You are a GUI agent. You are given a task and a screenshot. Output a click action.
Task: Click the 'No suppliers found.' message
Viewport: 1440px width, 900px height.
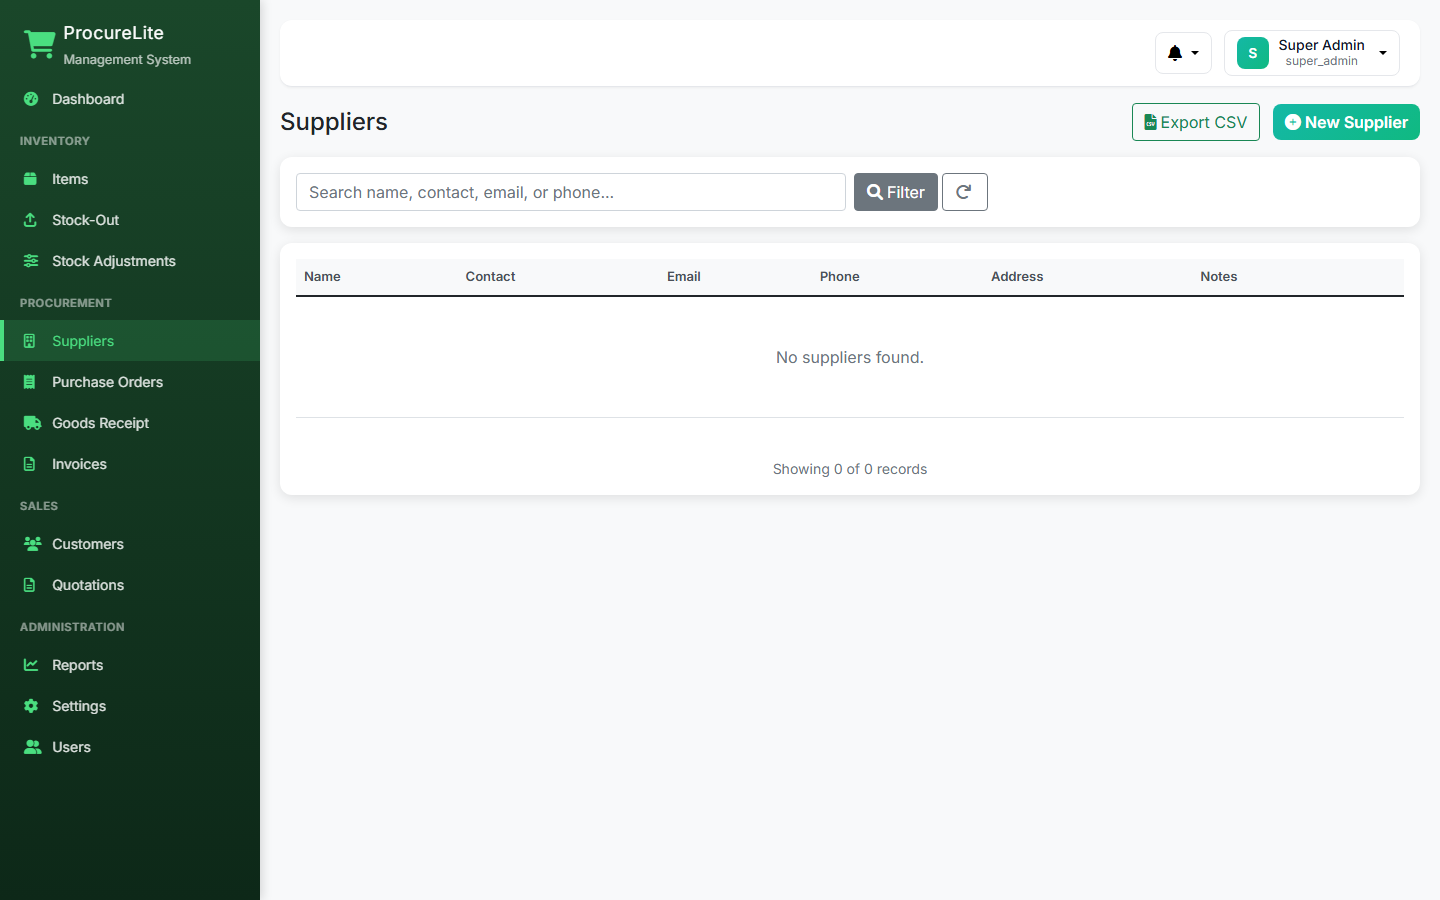tap(850, 357)
